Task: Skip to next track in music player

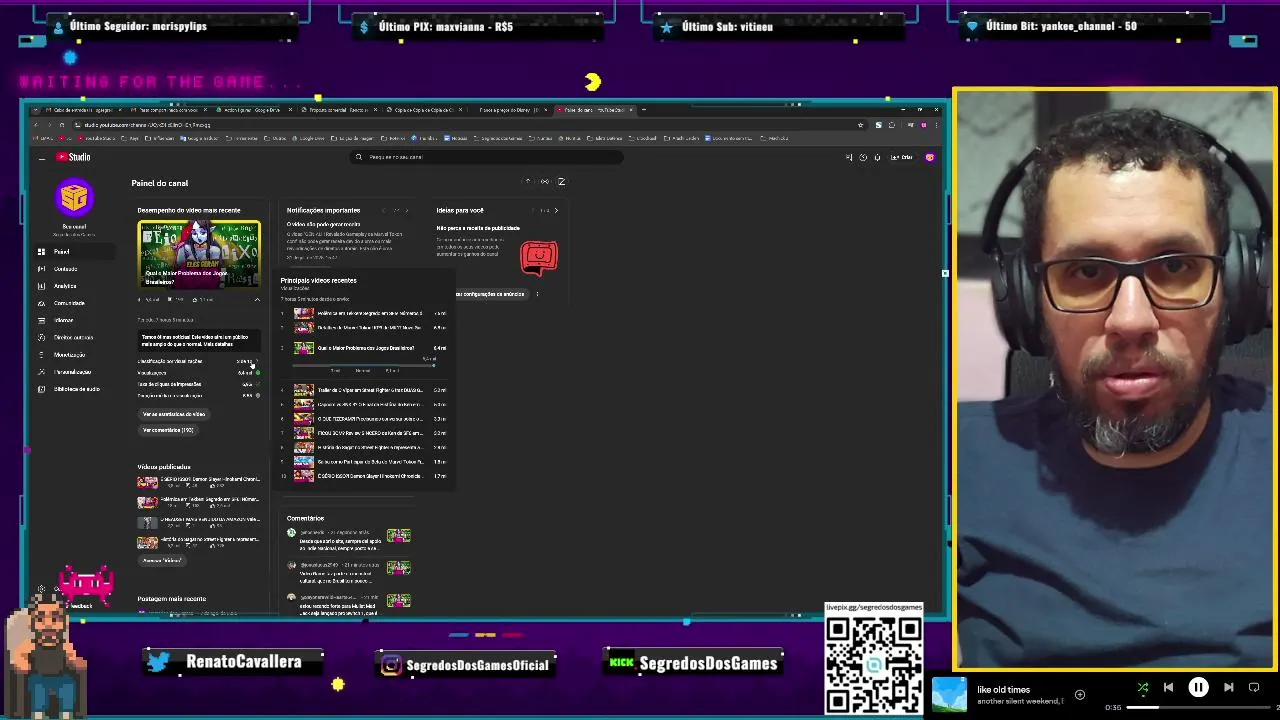Action: (1229, 687)
